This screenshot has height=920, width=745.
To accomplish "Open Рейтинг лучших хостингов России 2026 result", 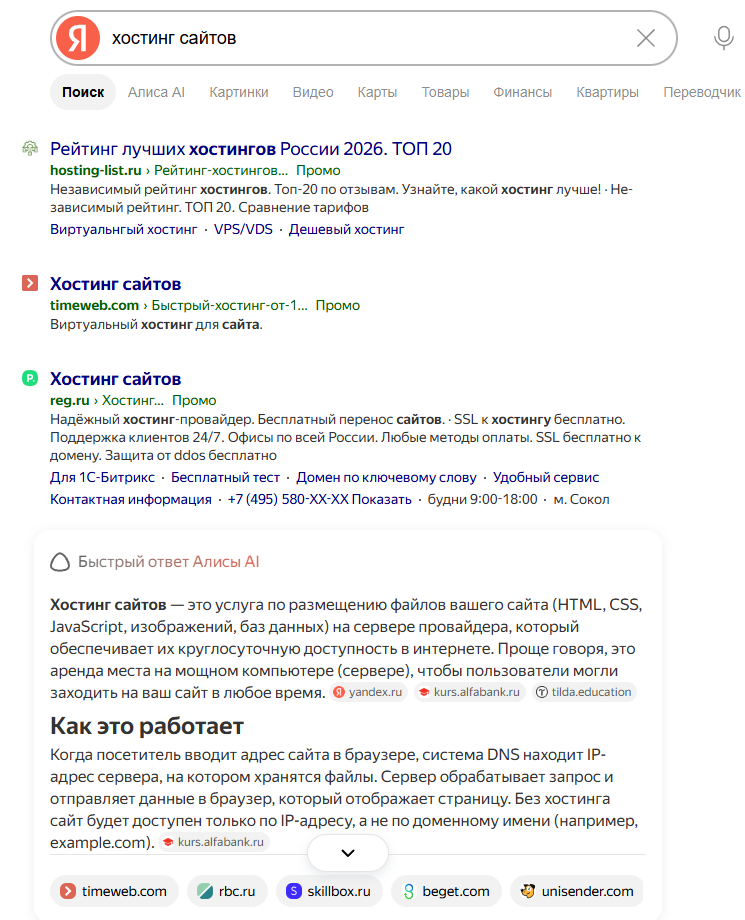I will pyautogui.click(x=250, y=149).
